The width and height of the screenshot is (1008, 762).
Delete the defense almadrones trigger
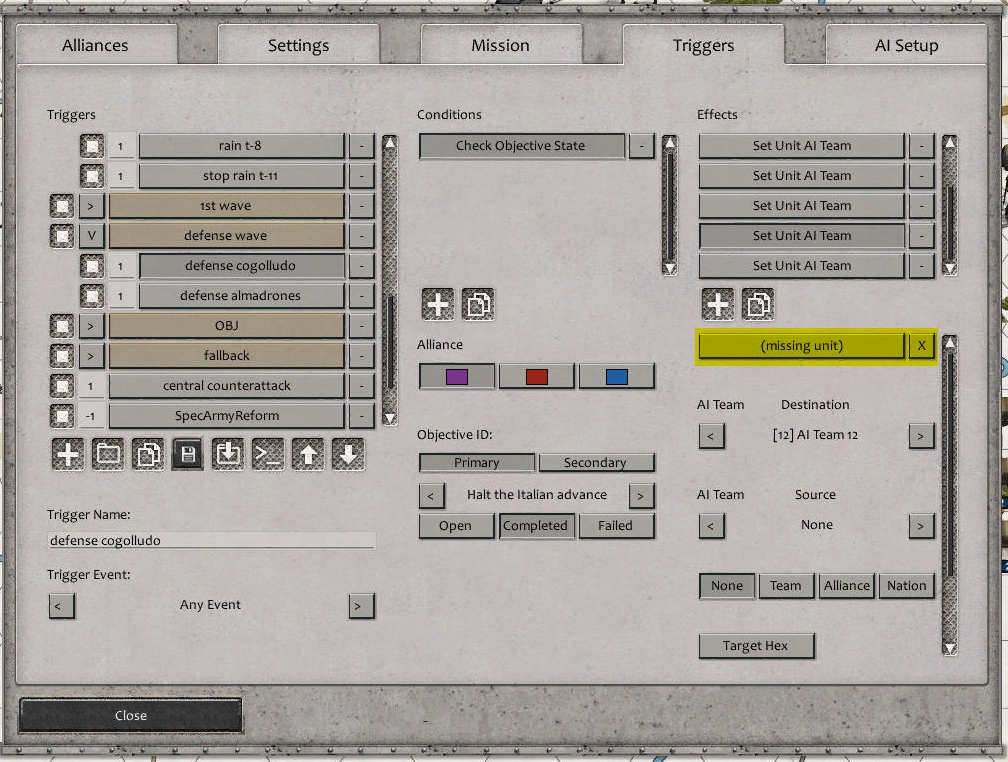[x=362, y=296]
